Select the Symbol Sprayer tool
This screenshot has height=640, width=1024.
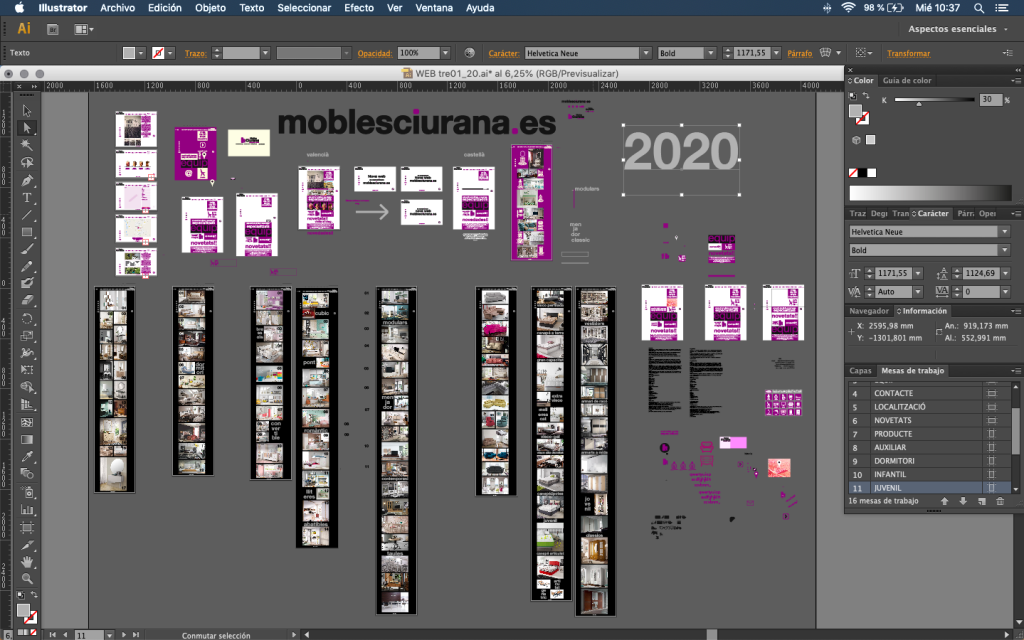(x=27, y=492)
